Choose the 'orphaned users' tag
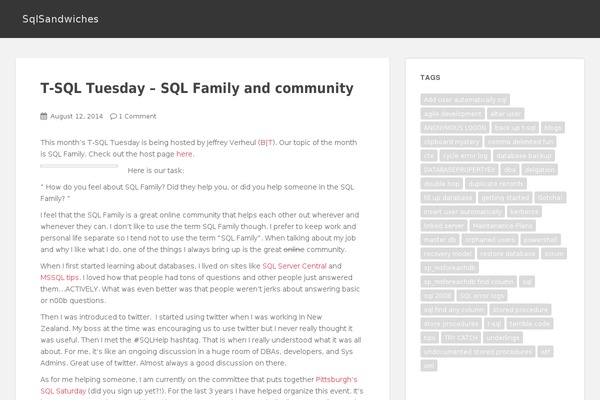Screen dimensions: 600x400 490,240
